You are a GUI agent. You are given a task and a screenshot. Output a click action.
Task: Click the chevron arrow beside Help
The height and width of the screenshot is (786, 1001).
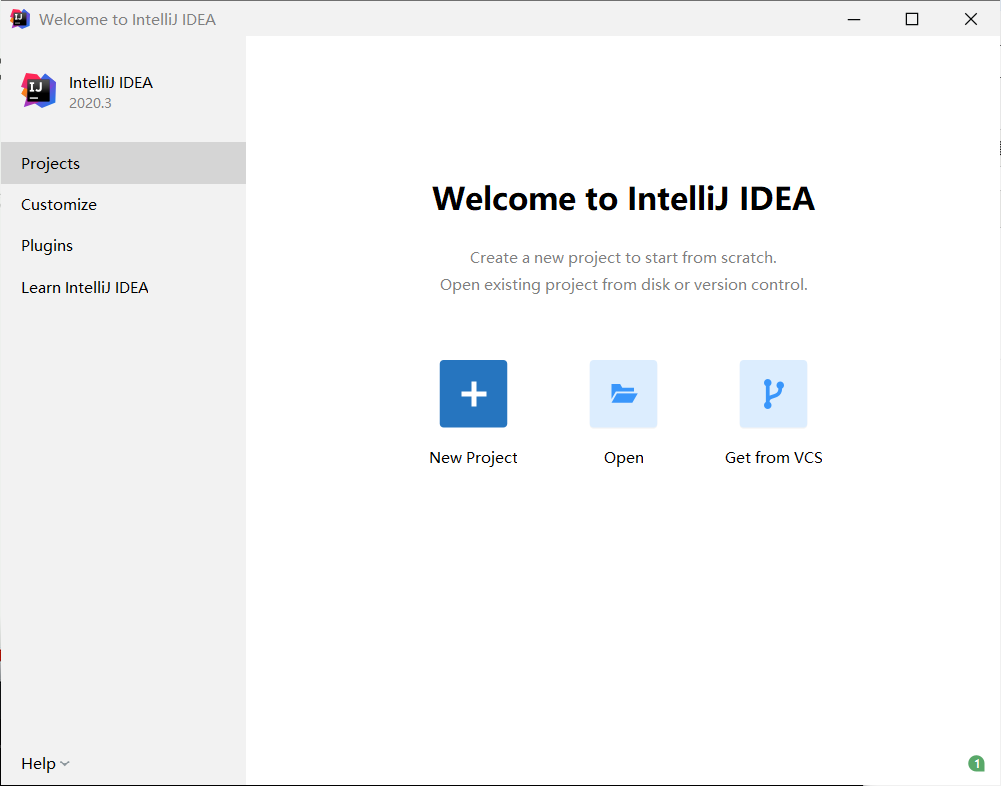tap(64, 764)
